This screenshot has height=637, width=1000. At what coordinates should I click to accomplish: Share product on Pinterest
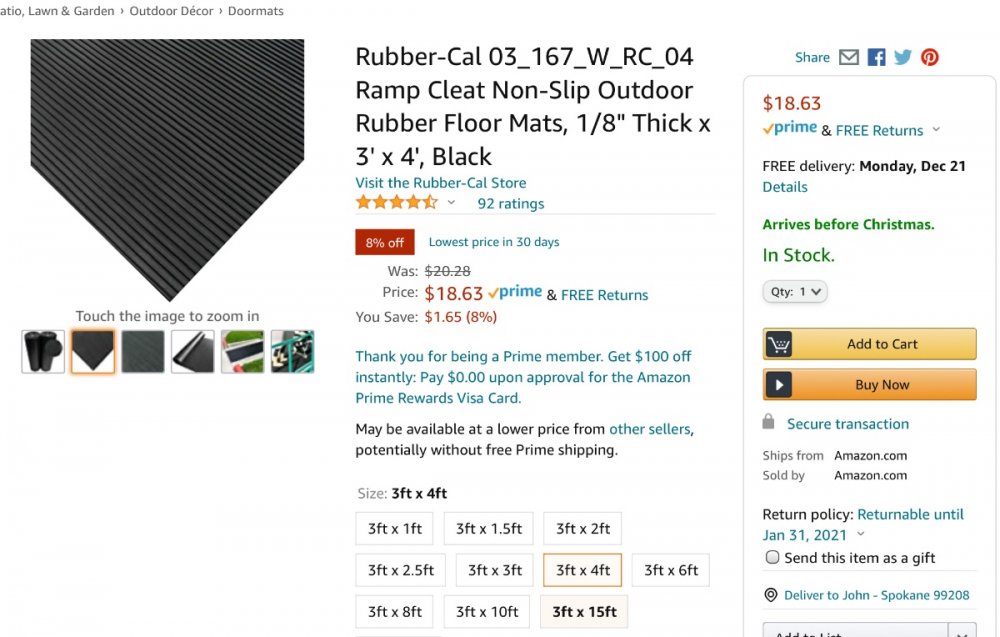(x=930, y=57)
